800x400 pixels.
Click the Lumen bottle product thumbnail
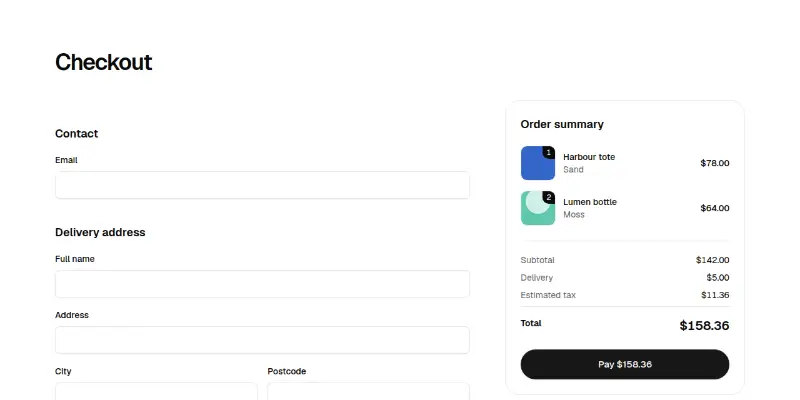tap(538, 208)
